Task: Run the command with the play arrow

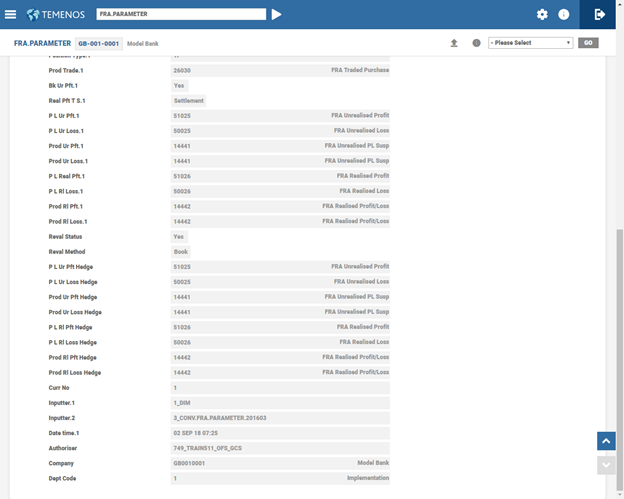Action: pos(277,14)
